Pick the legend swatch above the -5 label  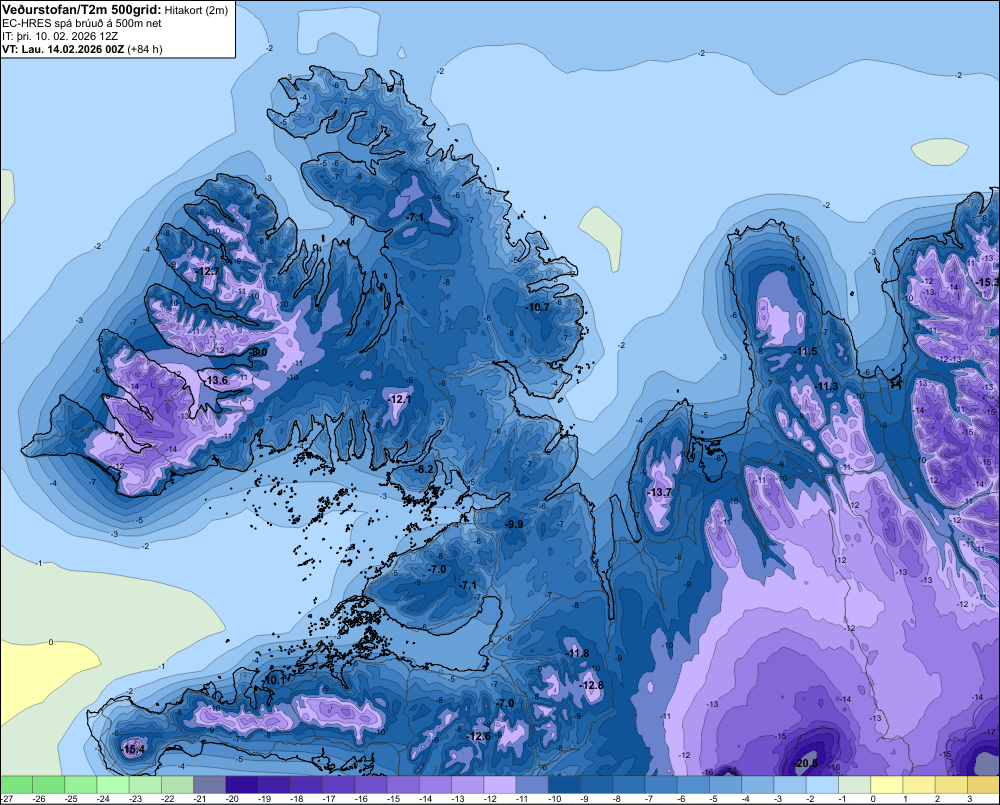725,784
